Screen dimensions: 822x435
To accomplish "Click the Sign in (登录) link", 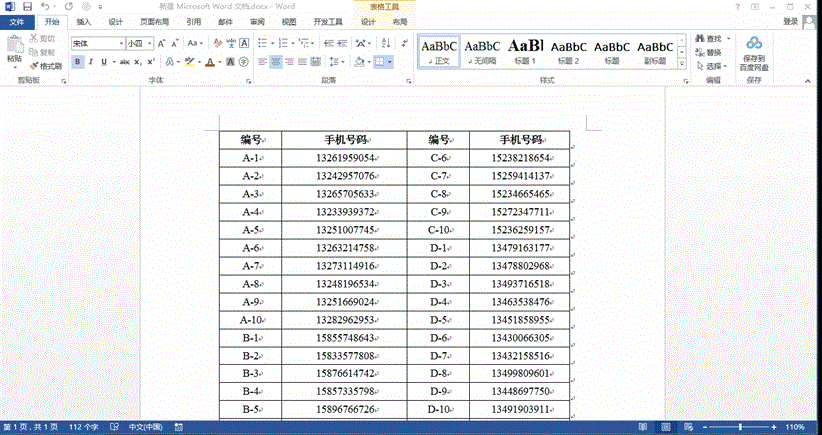I will pyautogui.click(x=790, y=21).
